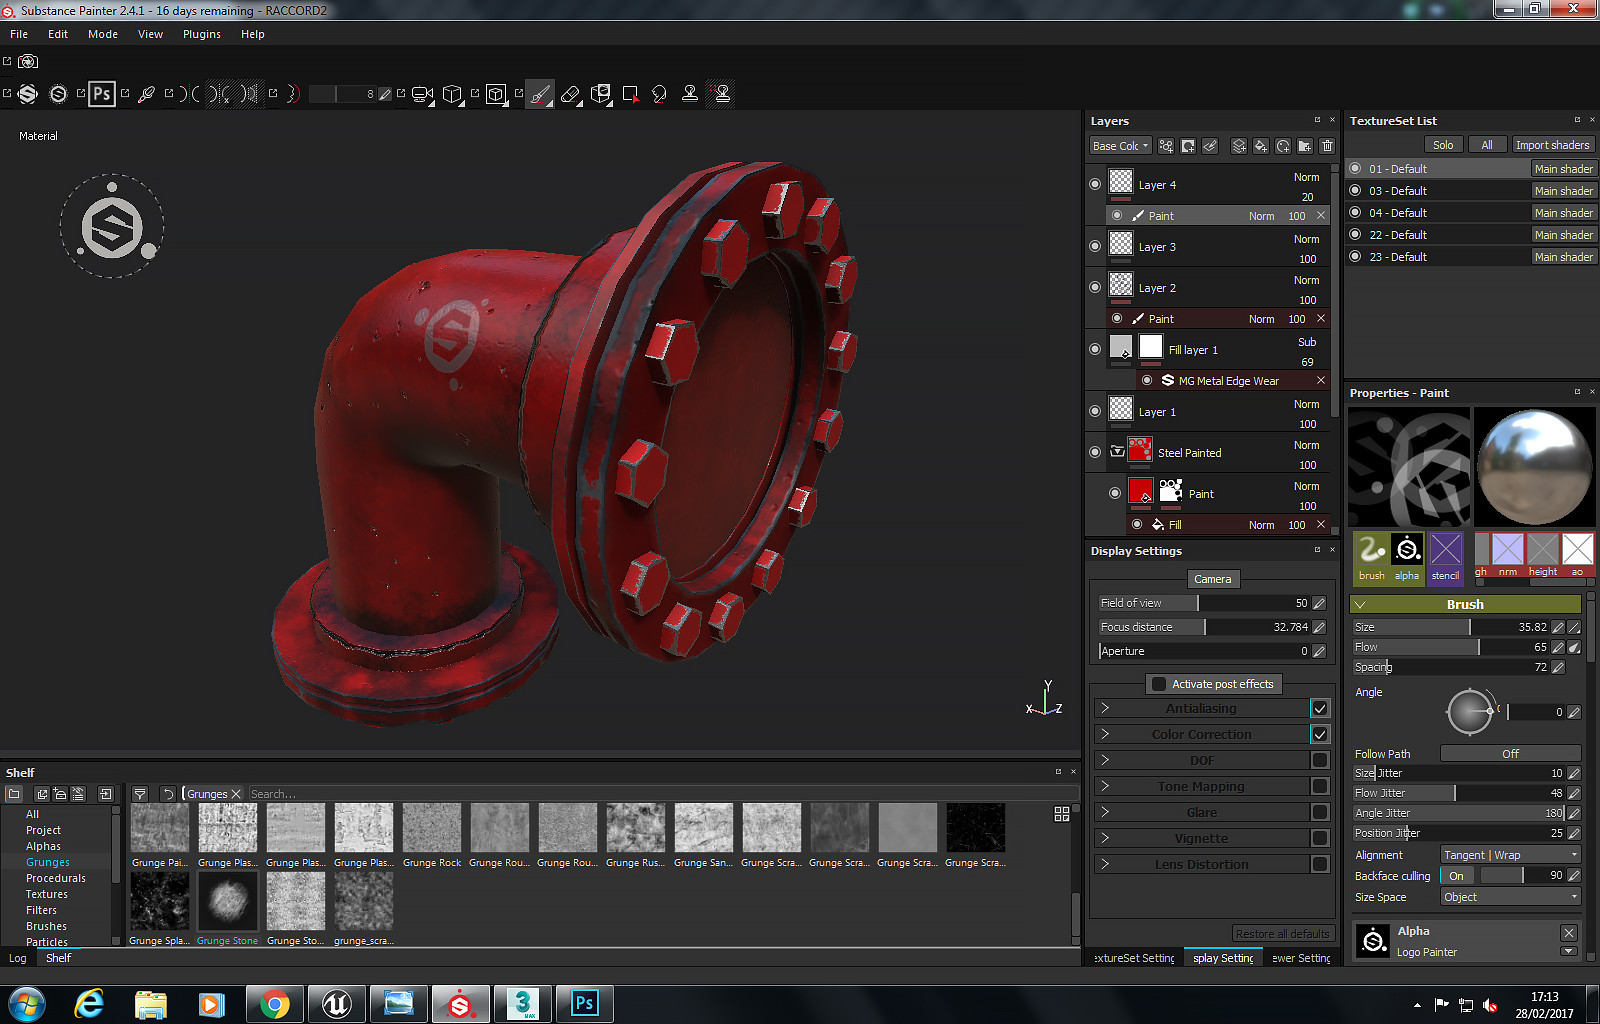Collapse the Brush section chevron
Image resolution: width=1600 pixels, height=1024 pixels.
1361,605
